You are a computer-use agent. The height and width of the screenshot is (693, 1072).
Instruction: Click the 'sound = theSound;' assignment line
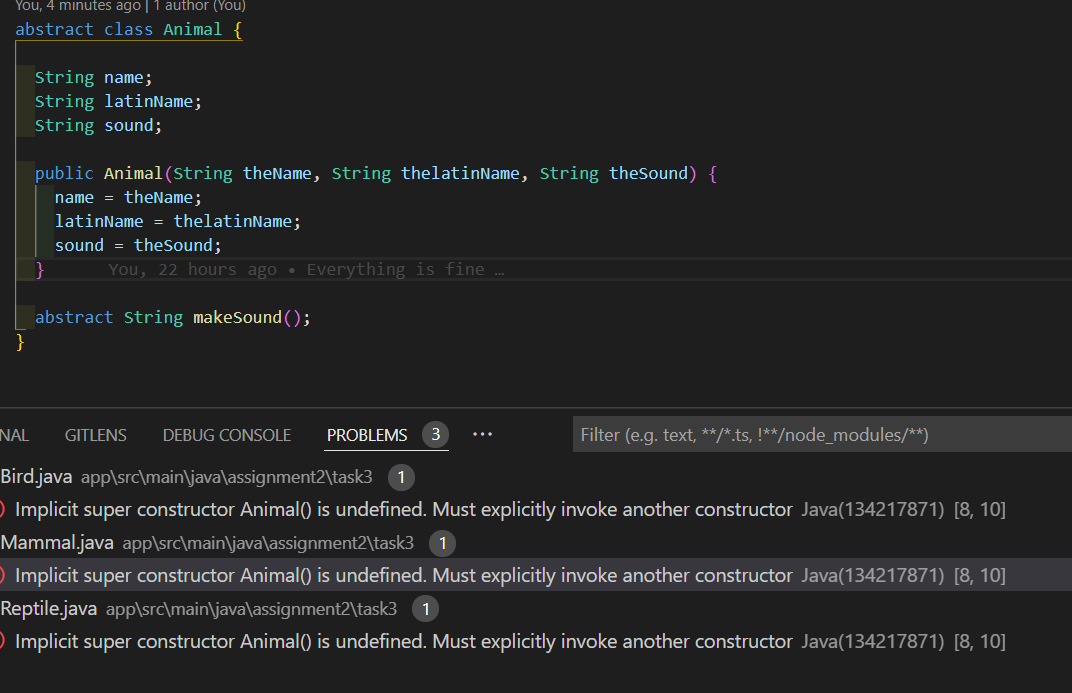click(x=138, y=245)
